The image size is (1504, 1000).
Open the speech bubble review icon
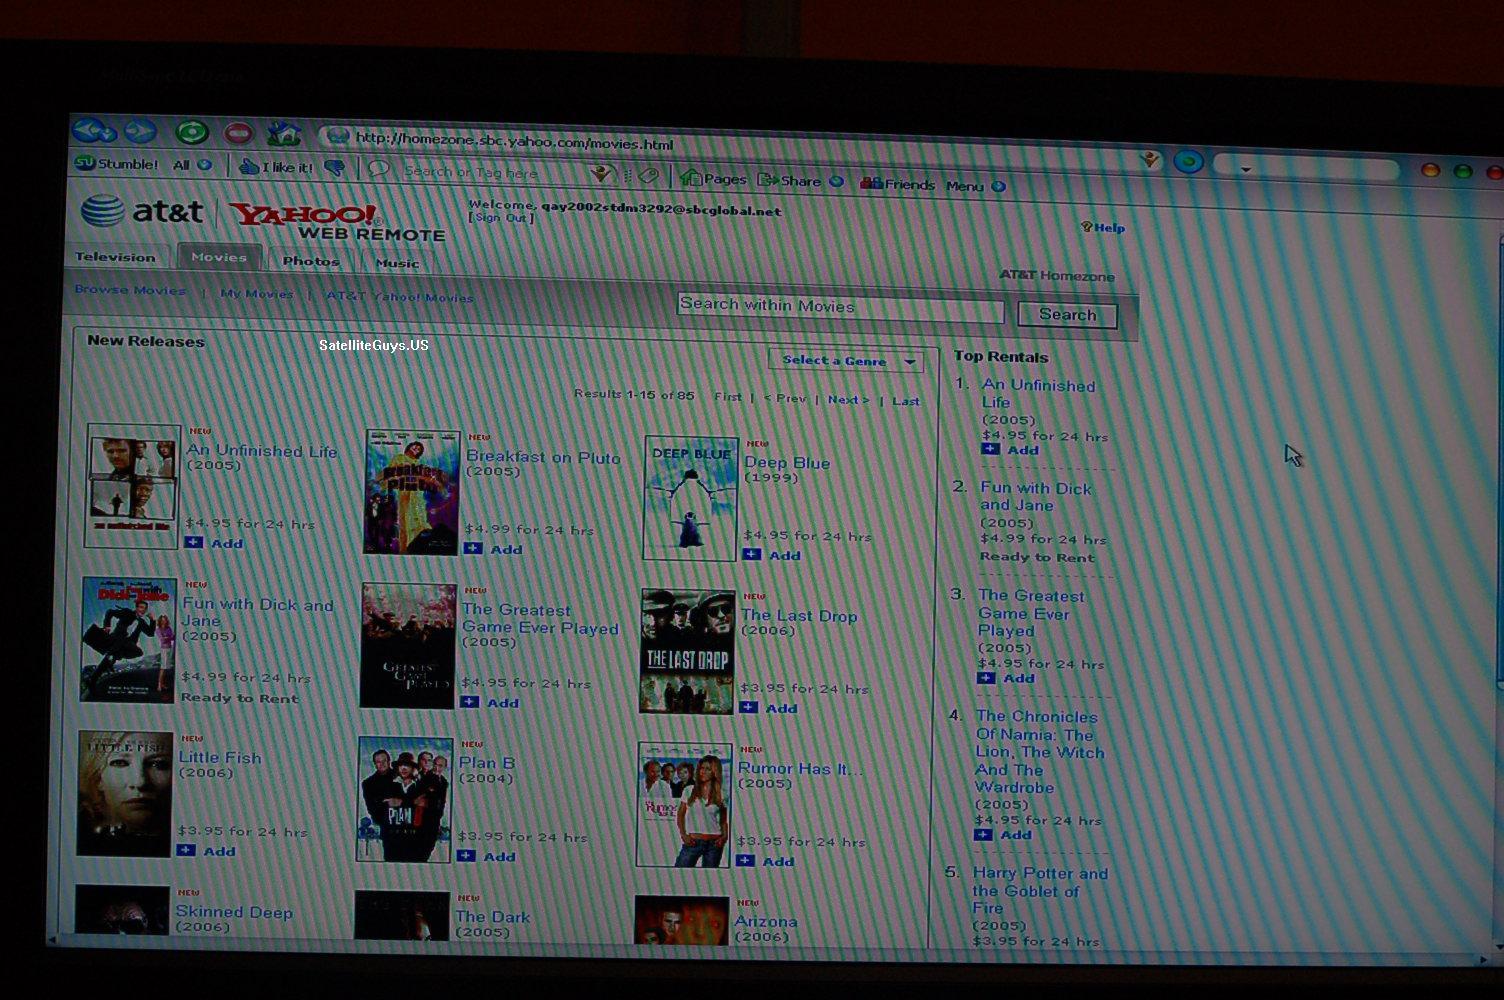click(x=378, y=169)
